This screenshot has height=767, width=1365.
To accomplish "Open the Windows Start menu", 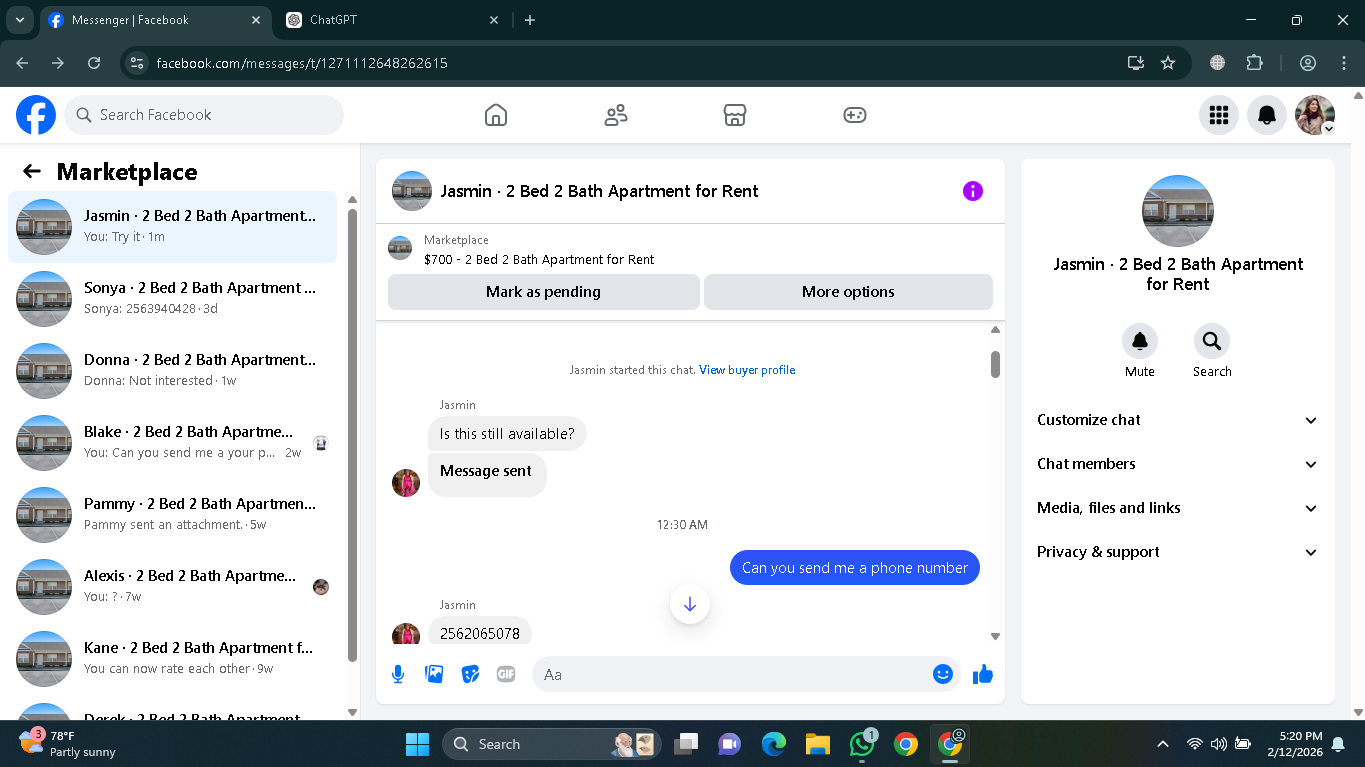I will (417, 744).
